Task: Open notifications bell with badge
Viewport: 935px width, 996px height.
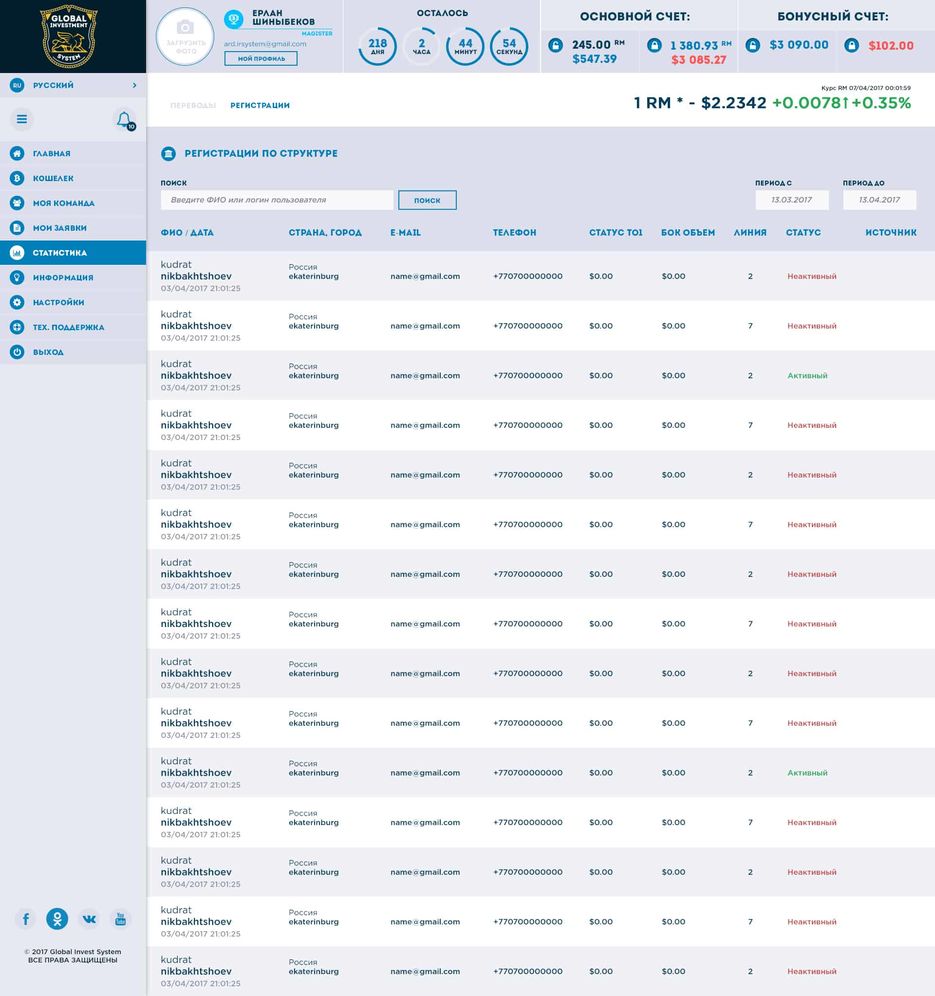Action: tap(125, 120)
